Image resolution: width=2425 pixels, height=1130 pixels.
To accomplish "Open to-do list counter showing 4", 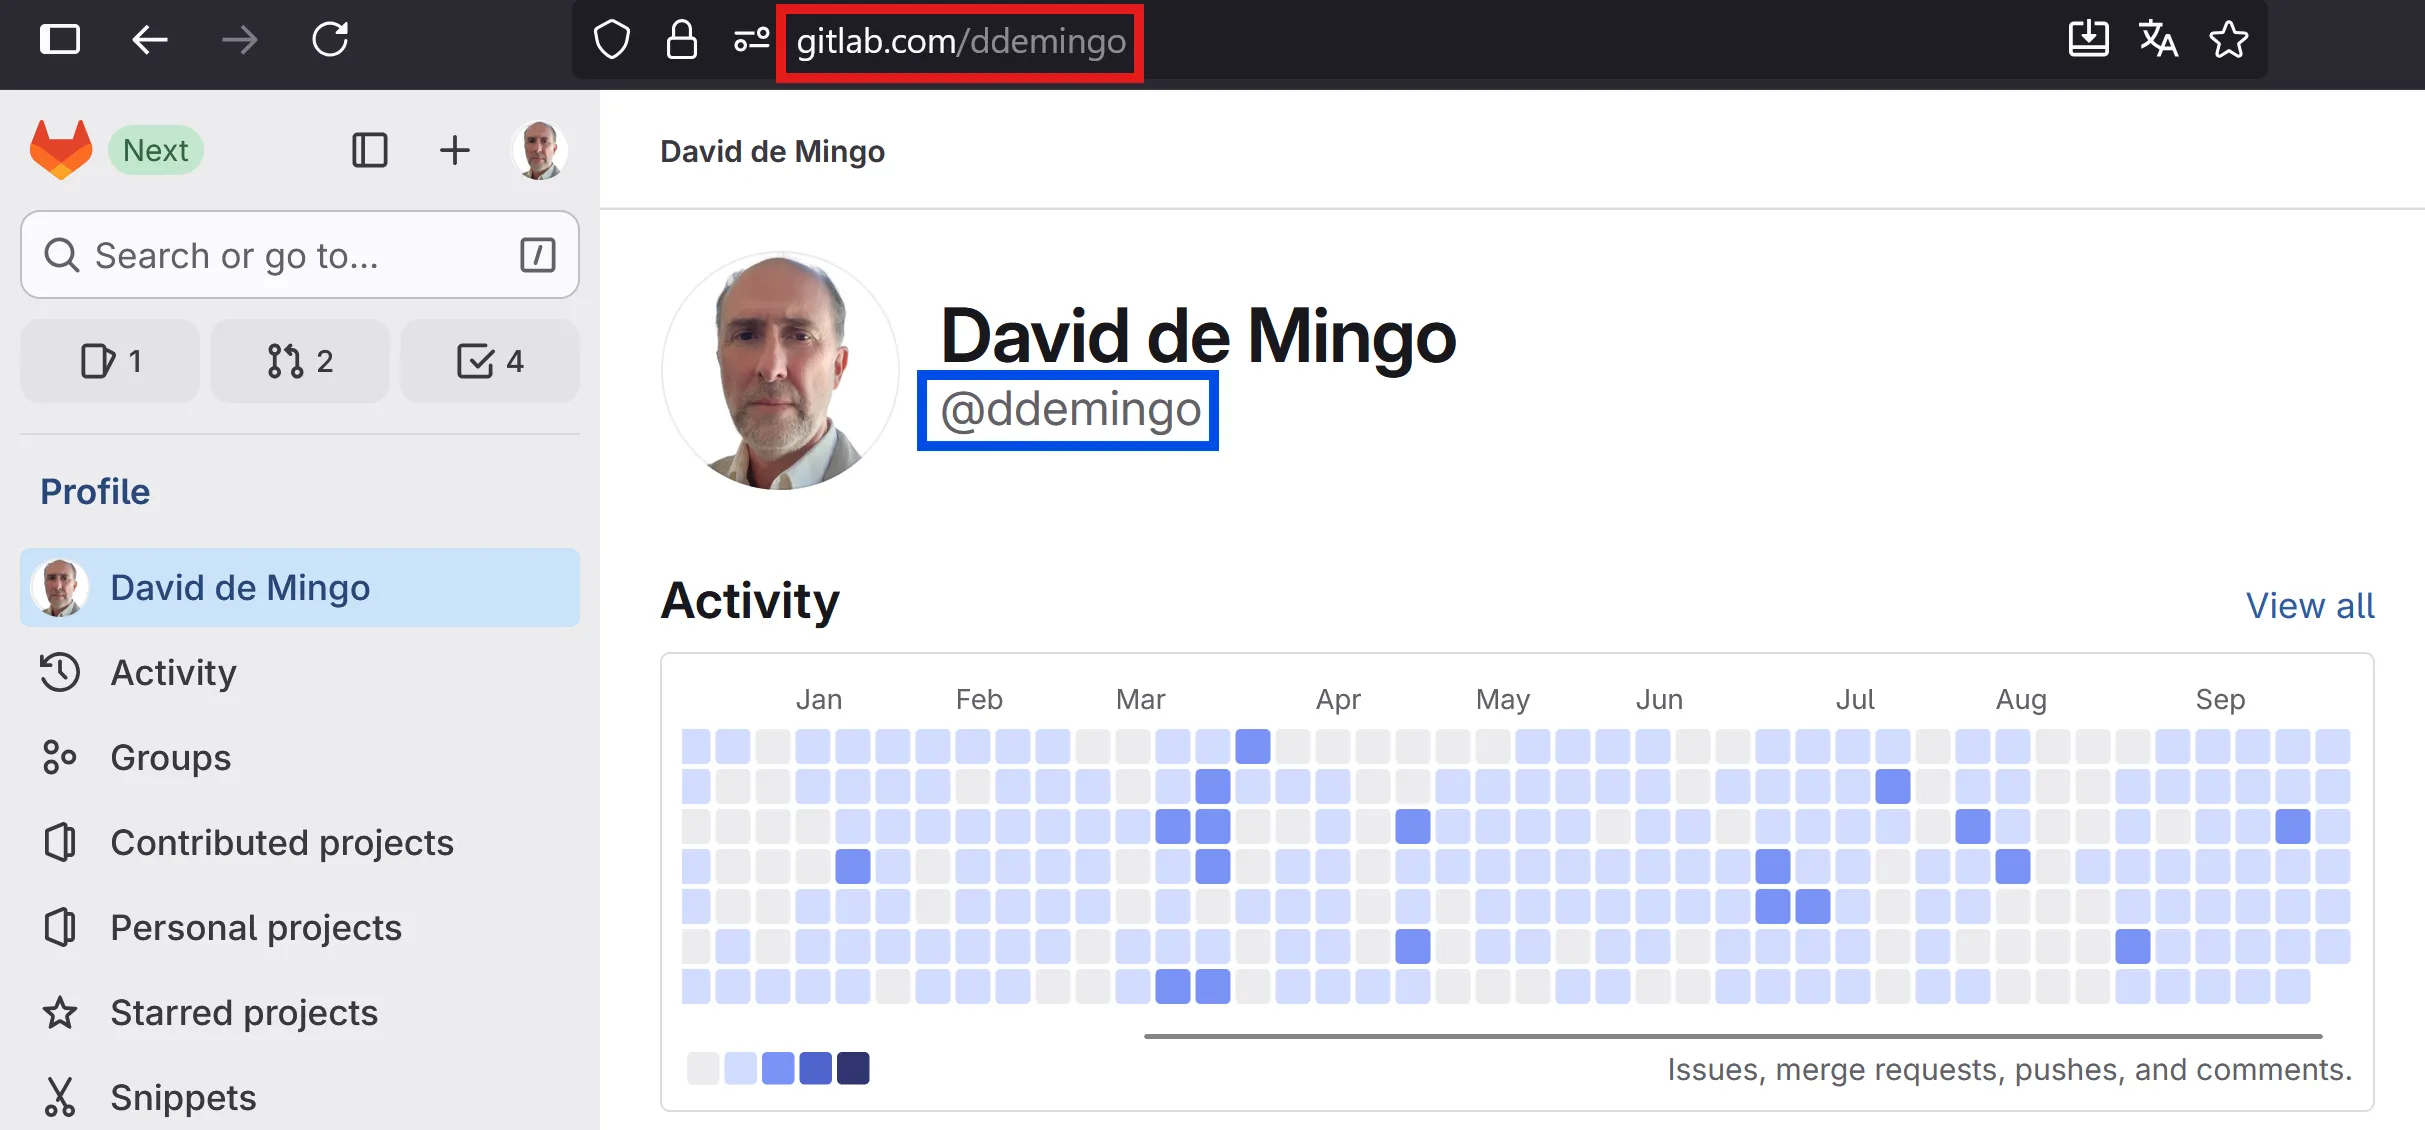I will click(490, 361).
